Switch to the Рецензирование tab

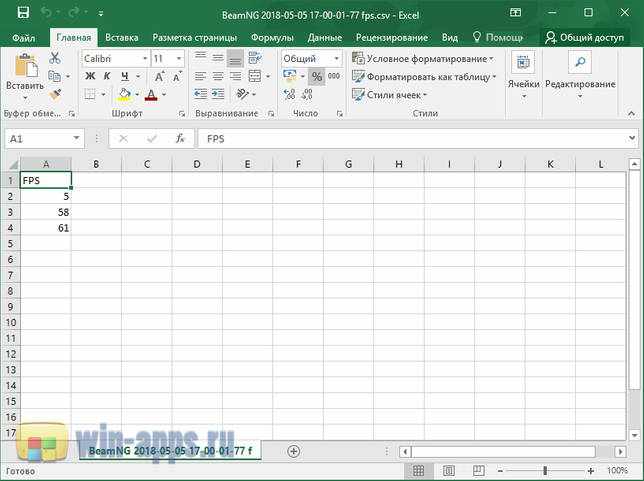[x=391, y=37]
